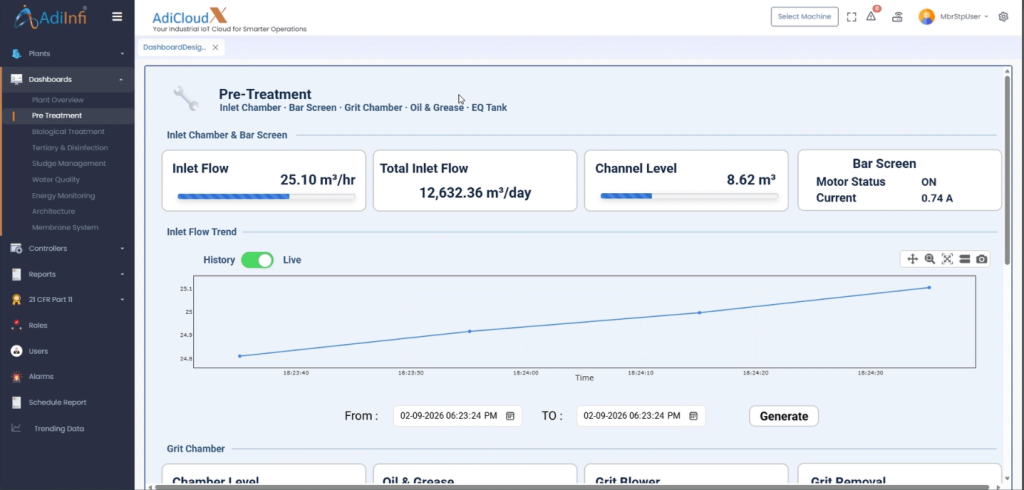Switch the History/Live toggle
The width and height of the screenshot is (1024, 490).
[x=257, y=260]
